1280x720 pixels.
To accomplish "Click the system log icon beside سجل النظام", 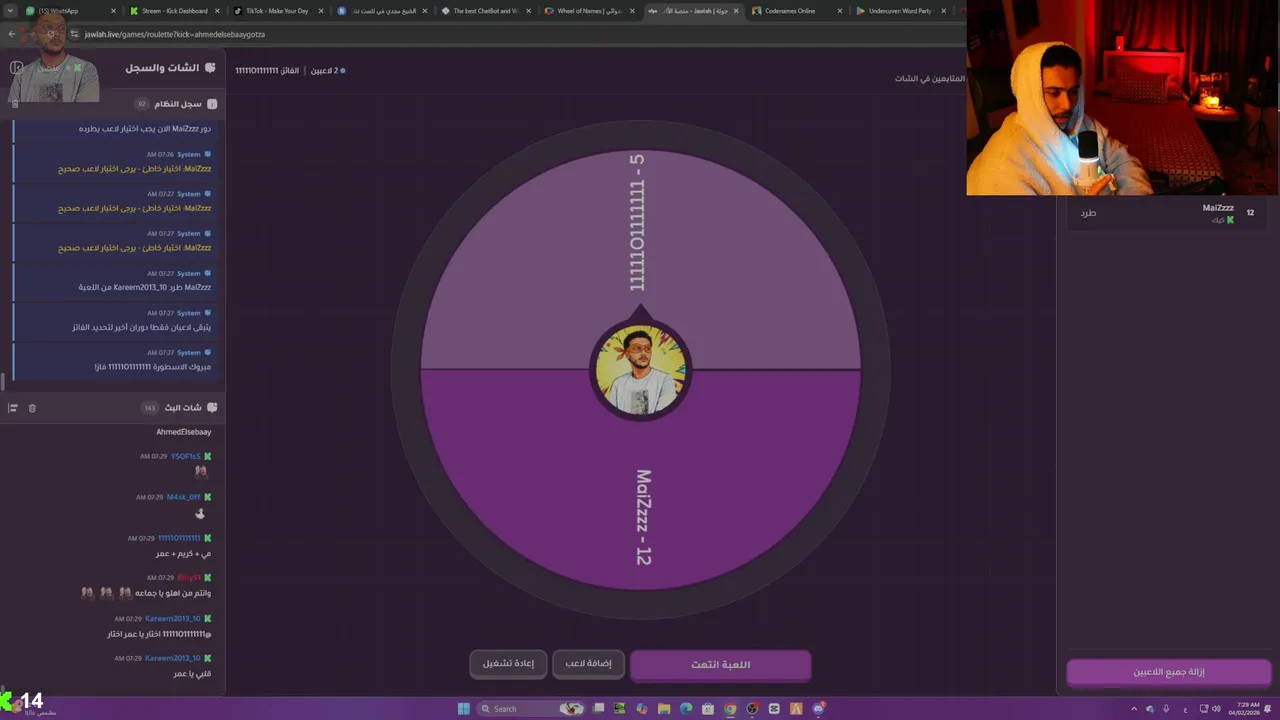I will click(211, 104).
